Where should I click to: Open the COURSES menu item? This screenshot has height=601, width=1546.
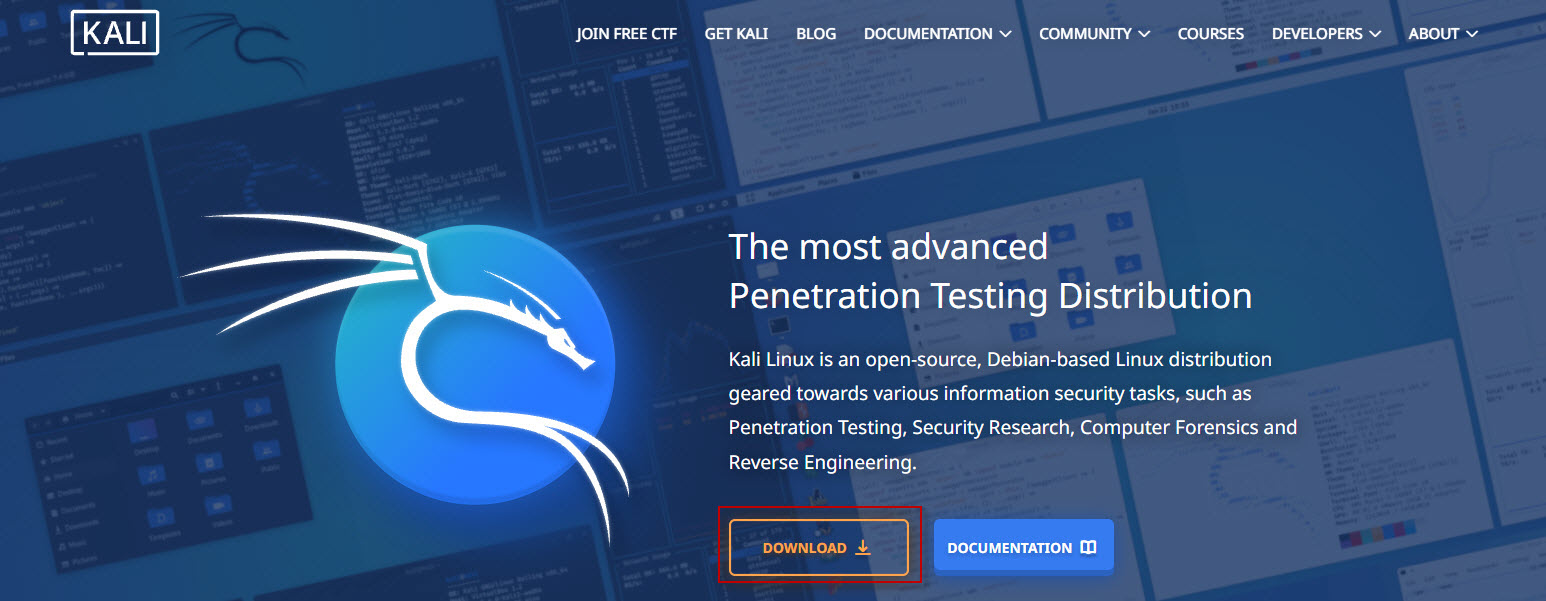[x=1211, y=33]
